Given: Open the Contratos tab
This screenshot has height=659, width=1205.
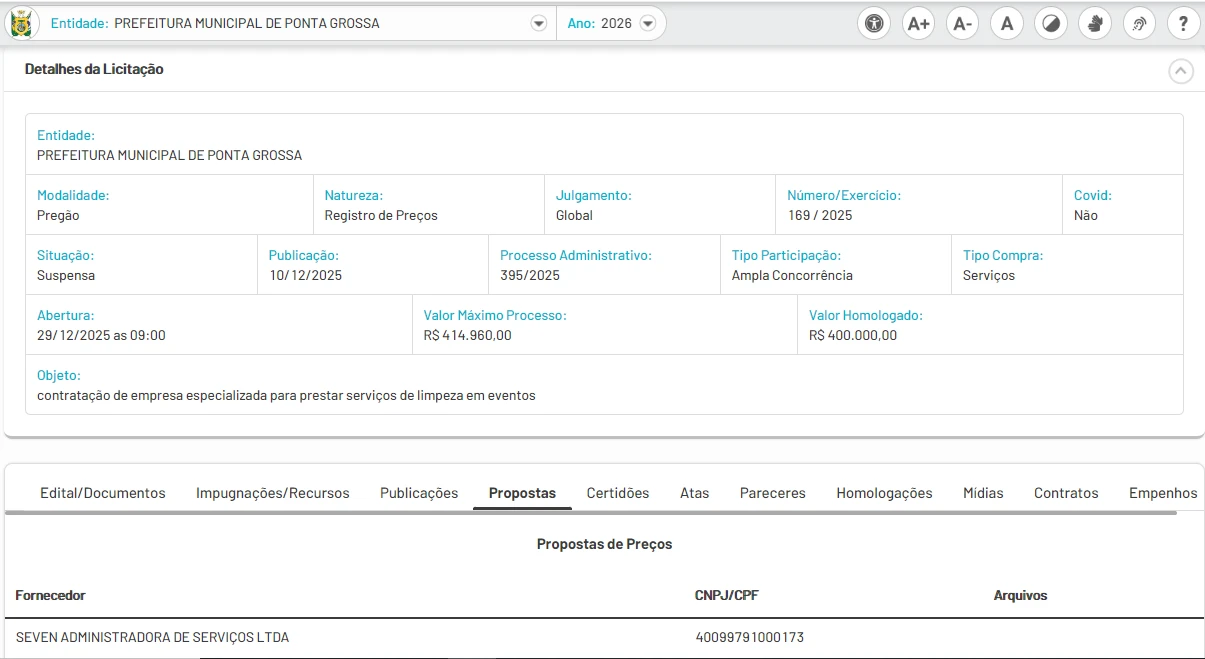Looking at the screenshot, I should (1066, 493).
